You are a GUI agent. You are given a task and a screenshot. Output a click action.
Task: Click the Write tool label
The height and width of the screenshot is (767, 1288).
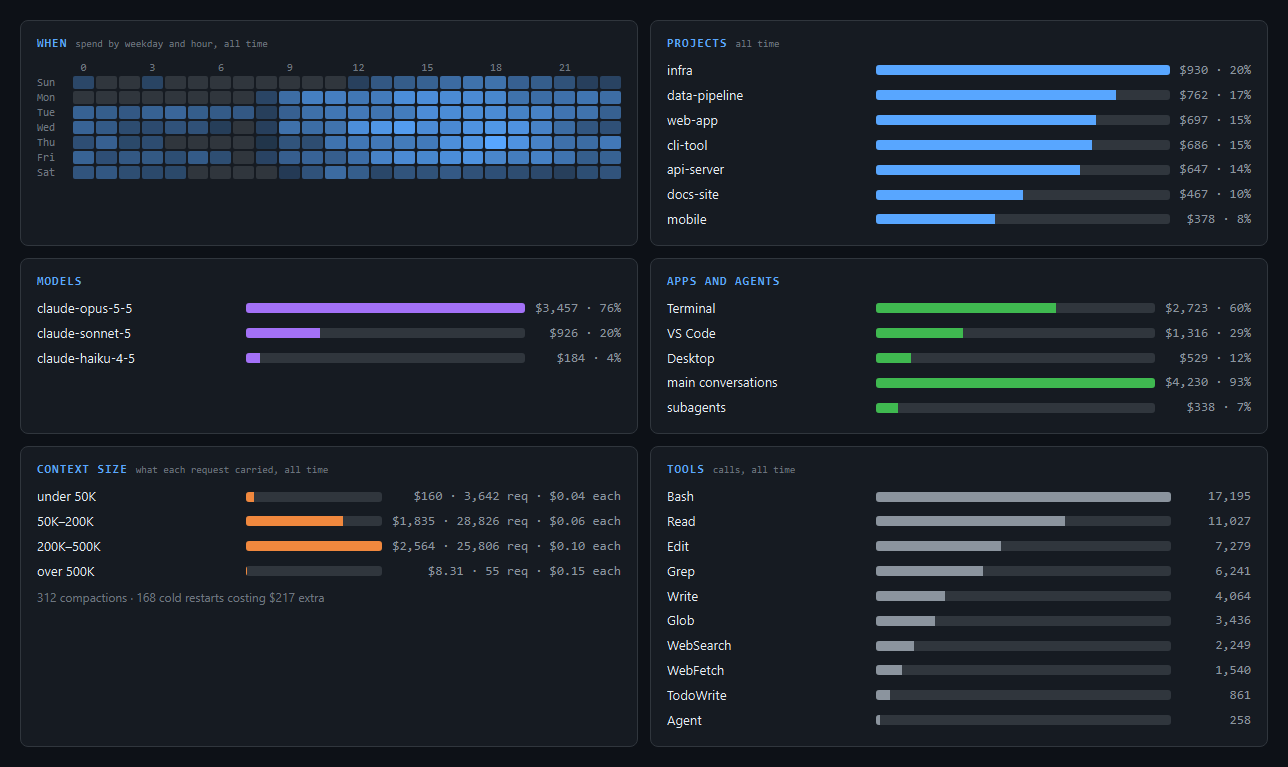(x=683, y=597)
